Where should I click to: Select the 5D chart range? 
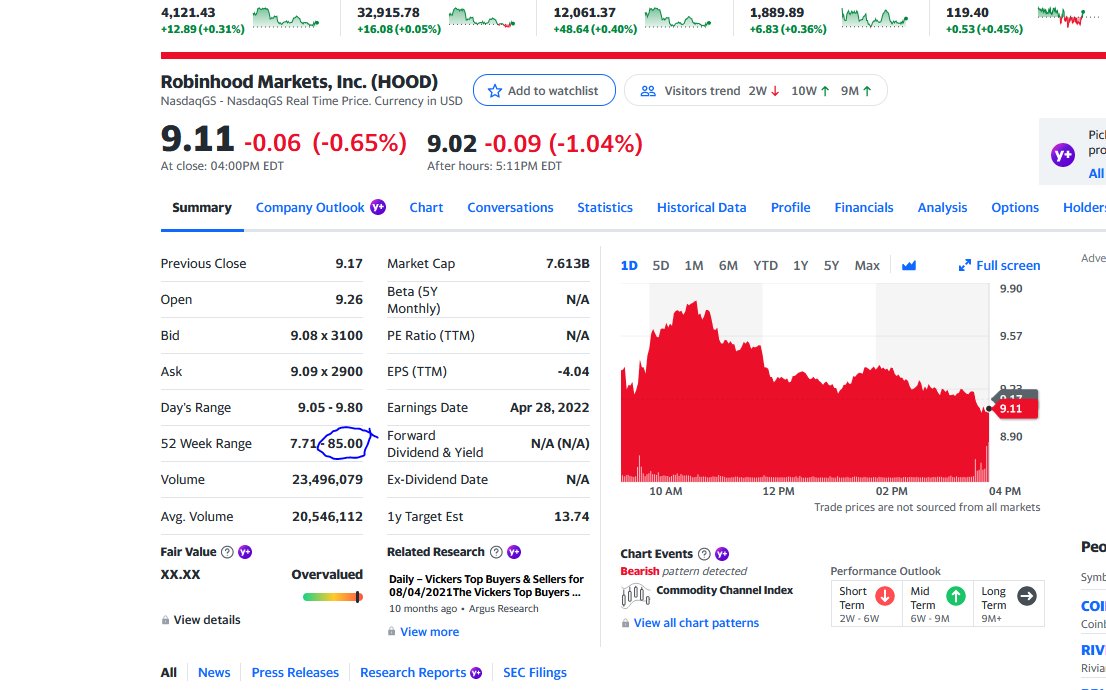pyautogui.click(x=661, y=265)
